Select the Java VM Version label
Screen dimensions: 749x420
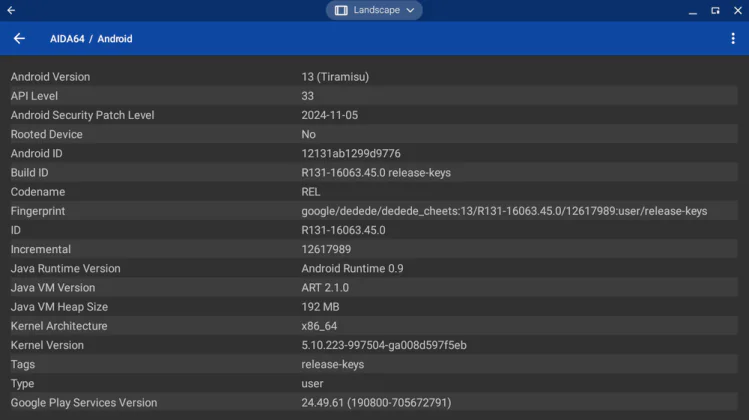click(x=53, y=287)
